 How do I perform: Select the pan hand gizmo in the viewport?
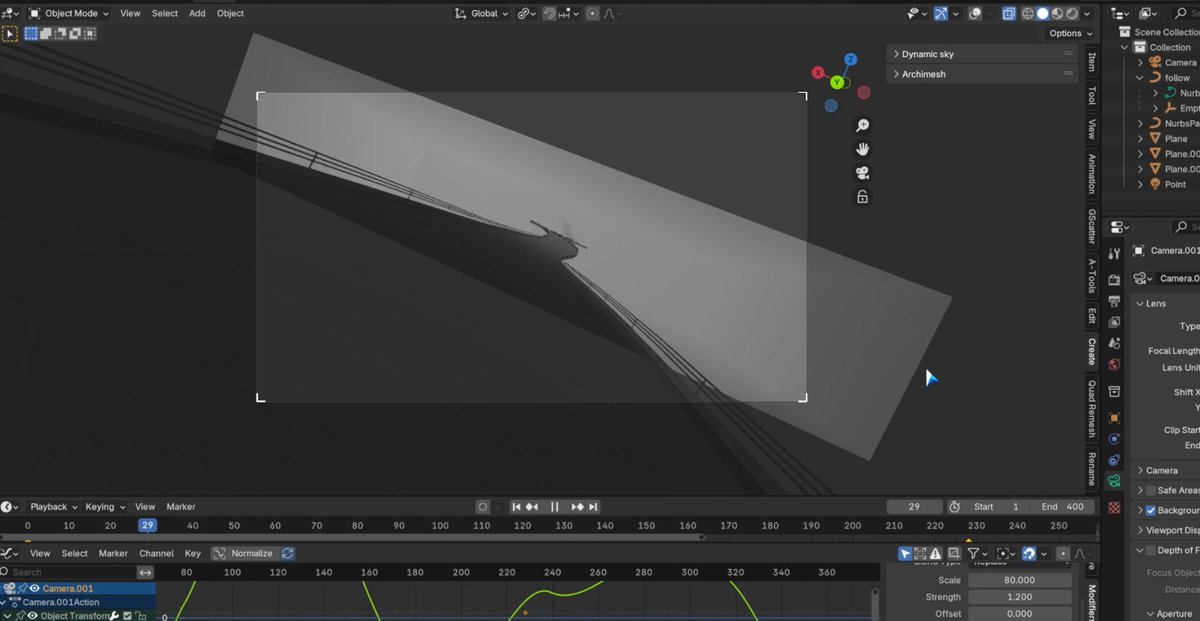(862, 148)
